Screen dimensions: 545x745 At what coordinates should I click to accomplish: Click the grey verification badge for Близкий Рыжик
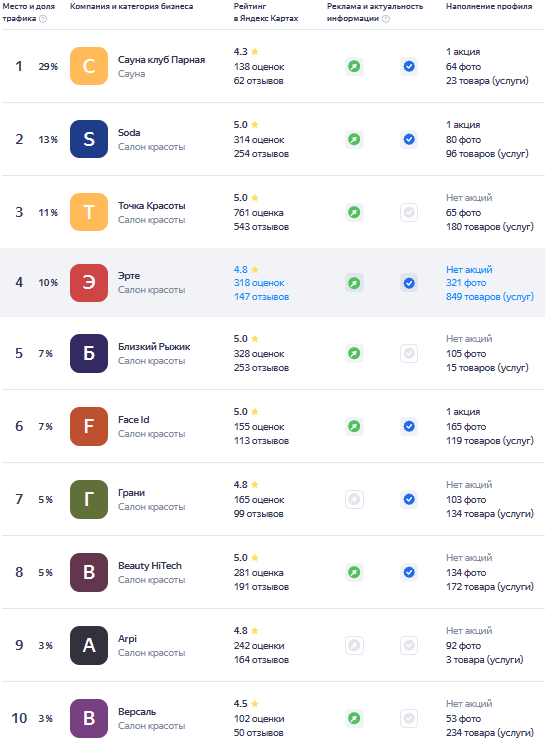pos(409,353)
